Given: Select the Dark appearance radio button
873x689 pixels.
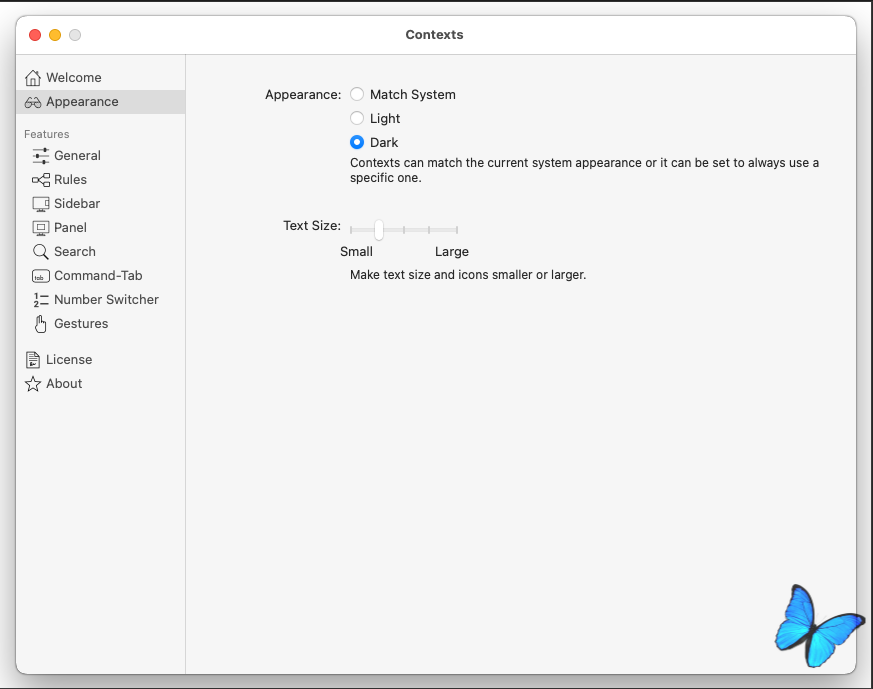Looking at the screenshot, I should (357, 142).
